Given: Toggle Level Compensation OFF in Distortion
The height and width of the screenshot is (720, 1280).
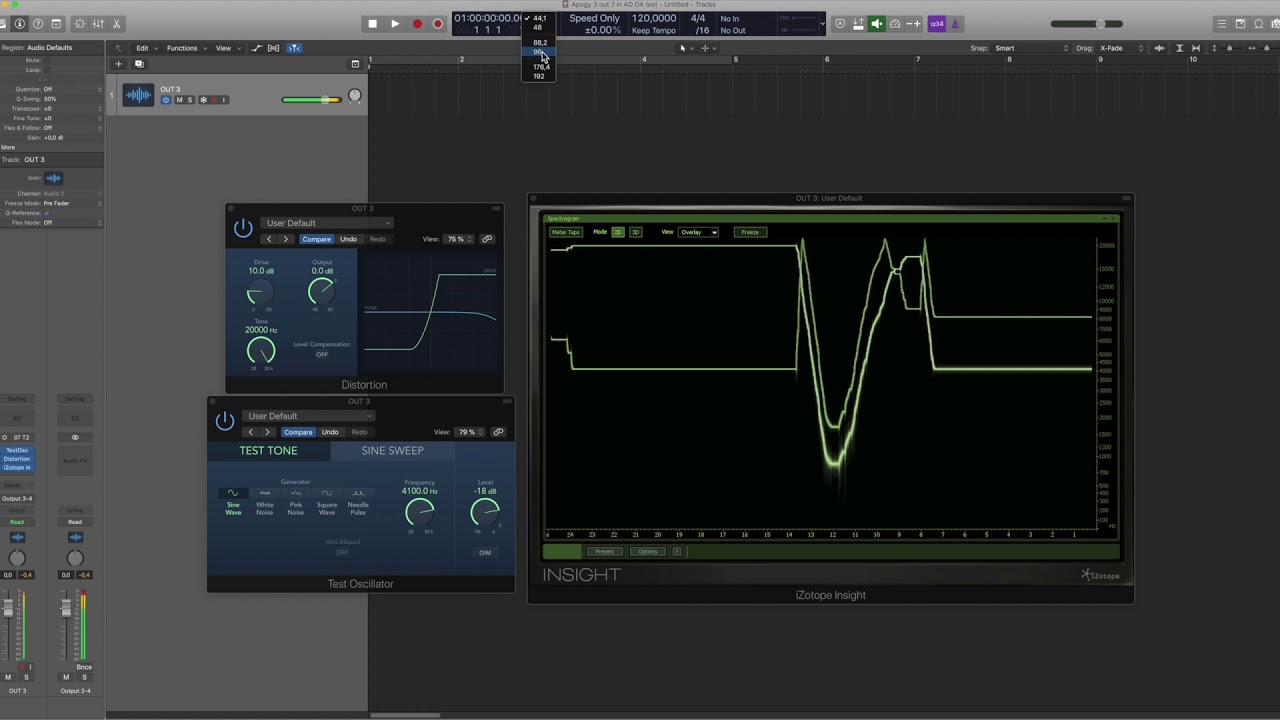Looking at the screenshot, I should pos(321,354).
